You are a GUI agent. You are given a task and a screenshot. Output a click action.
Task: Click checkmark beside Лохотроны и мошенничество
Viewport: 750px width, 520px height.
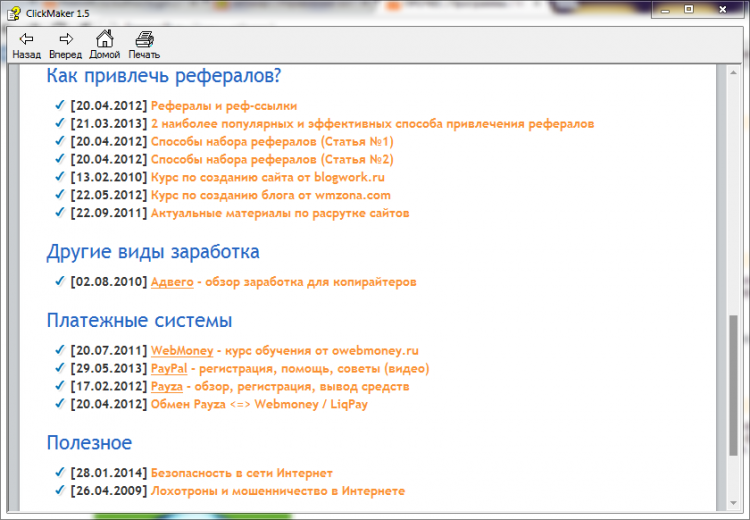click(x=59, y=490)
